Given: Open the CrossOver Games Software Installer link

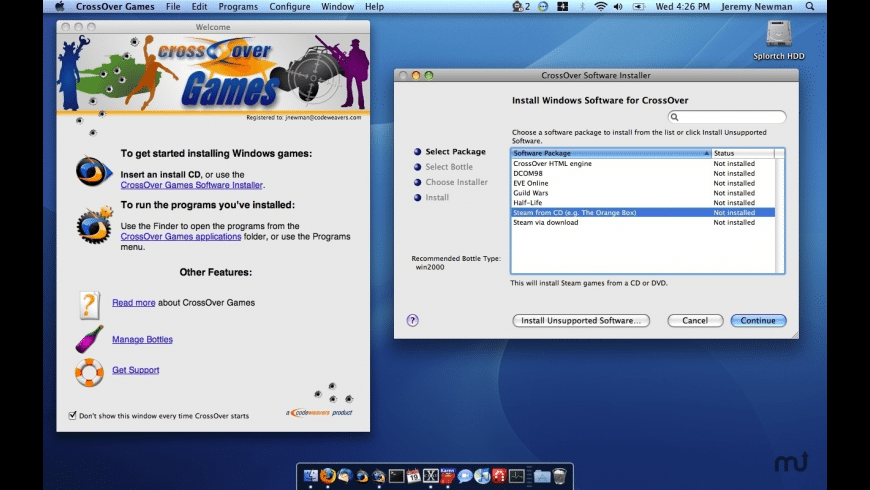Looking at the screenshot, I should pos(191,185).
